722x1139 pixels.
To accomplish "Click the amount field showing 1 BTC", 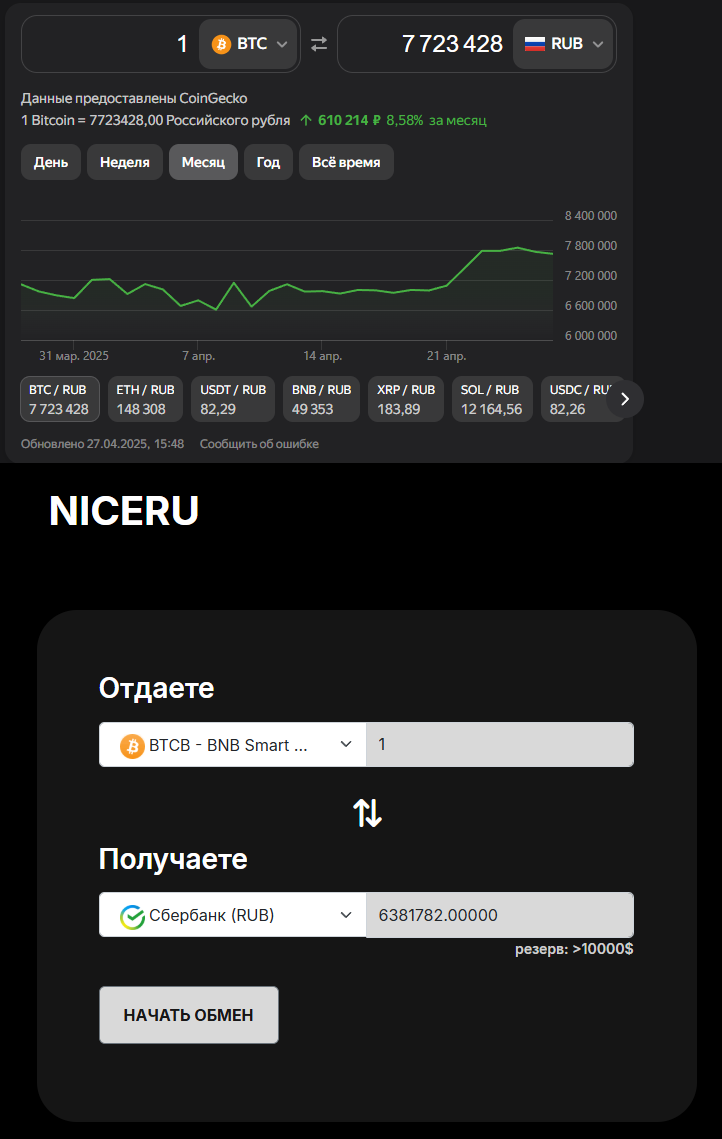I will click(x=110, y=44).
